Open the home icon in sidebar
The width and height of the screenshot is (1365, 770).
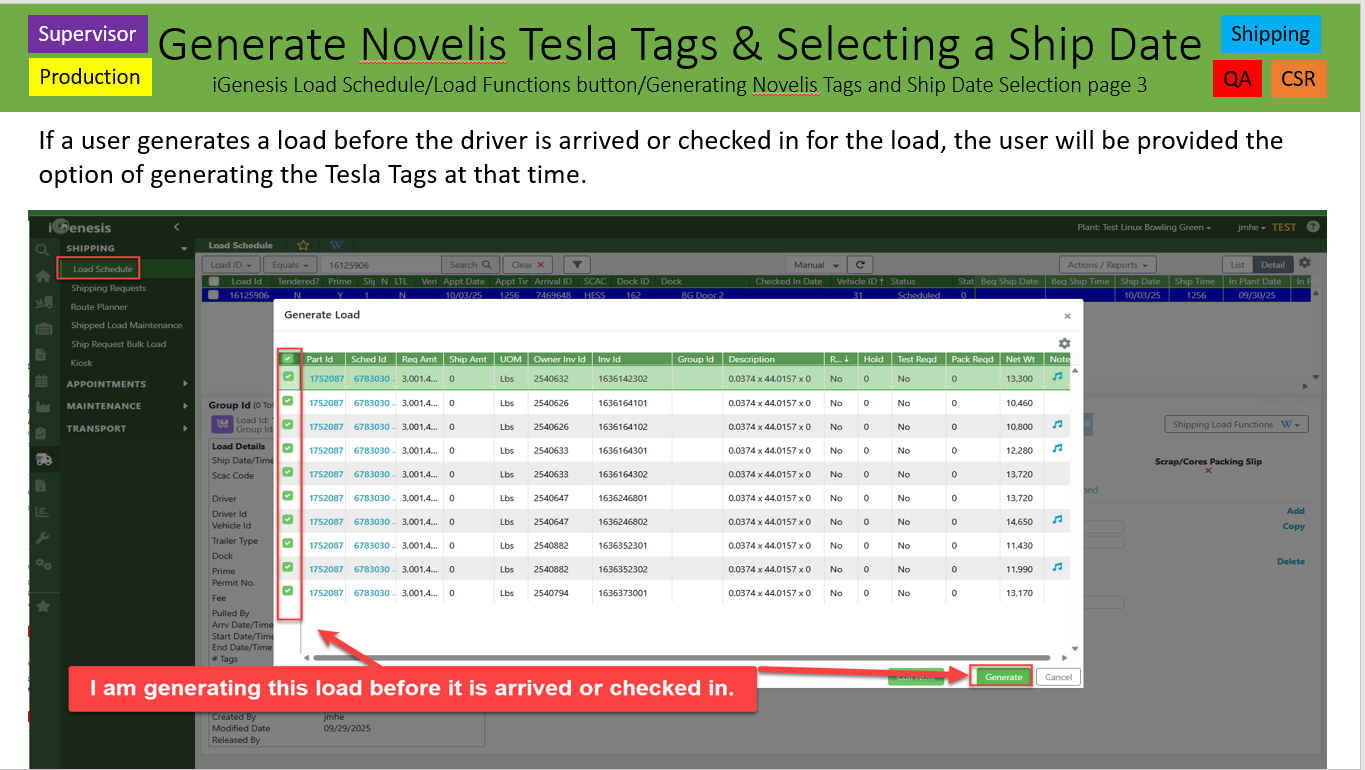(42, 276)
